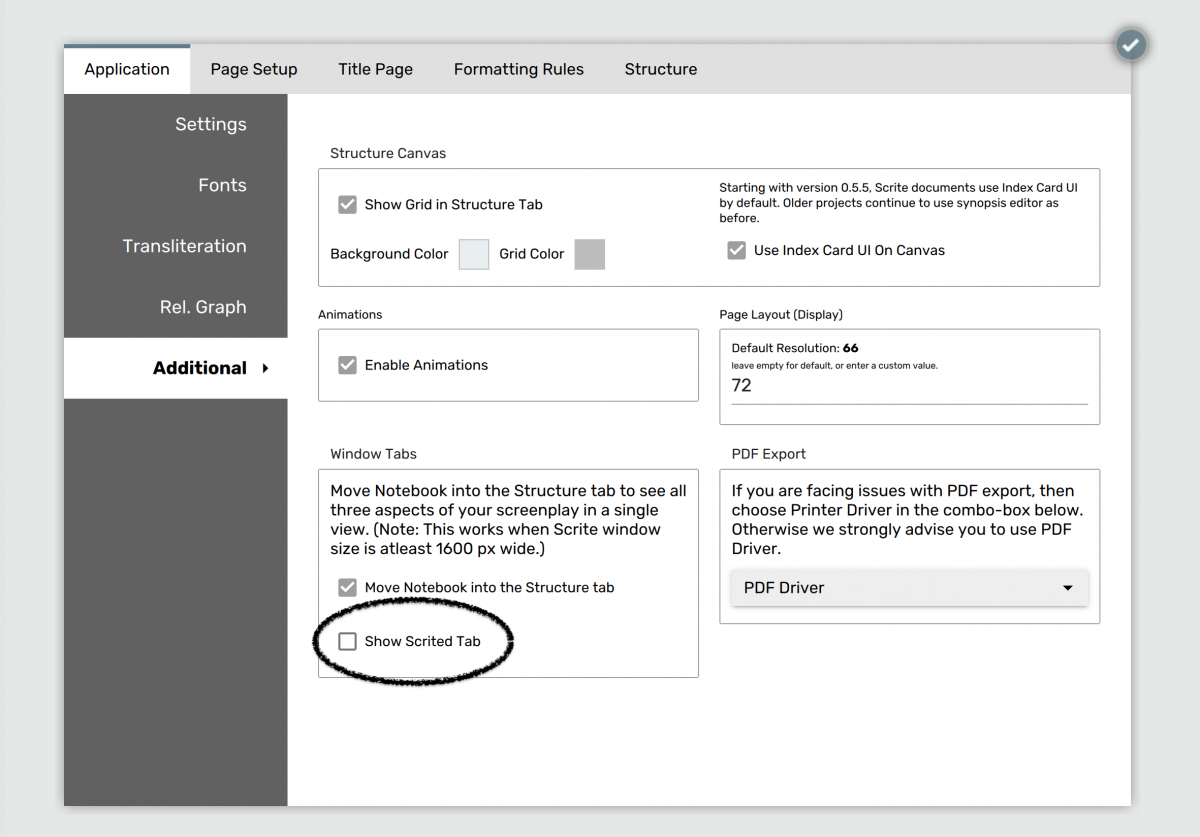Disable Enable Animations
The height and width of the screenshot is (837, 1200).
click(x=347, y=365)
